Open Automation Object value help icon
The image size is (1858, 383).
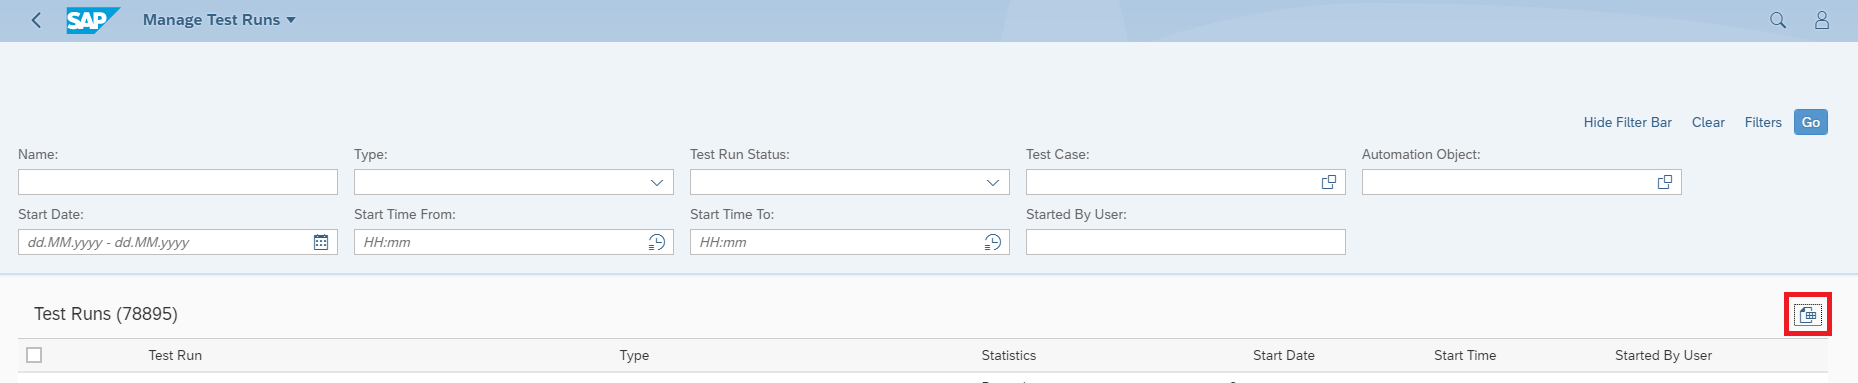(1665, 182)
